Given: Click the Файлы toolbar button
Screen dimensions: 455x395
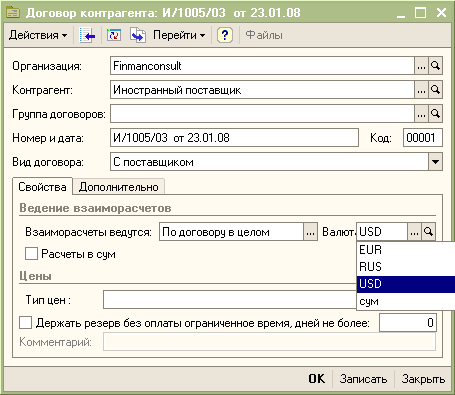Looking at the screenshot, I should [264, 35].
